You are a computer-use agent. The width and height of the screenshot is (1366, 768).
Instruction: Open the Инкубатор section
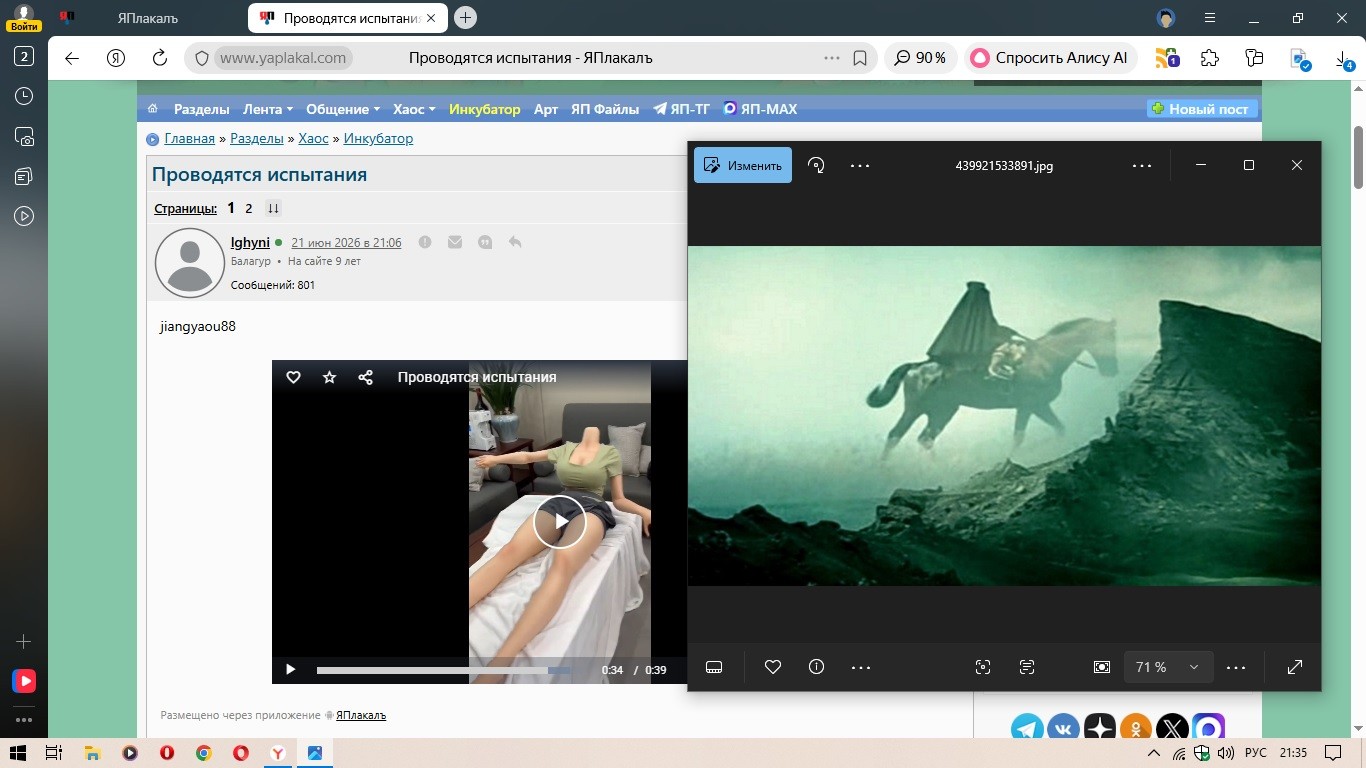[485, 109]
